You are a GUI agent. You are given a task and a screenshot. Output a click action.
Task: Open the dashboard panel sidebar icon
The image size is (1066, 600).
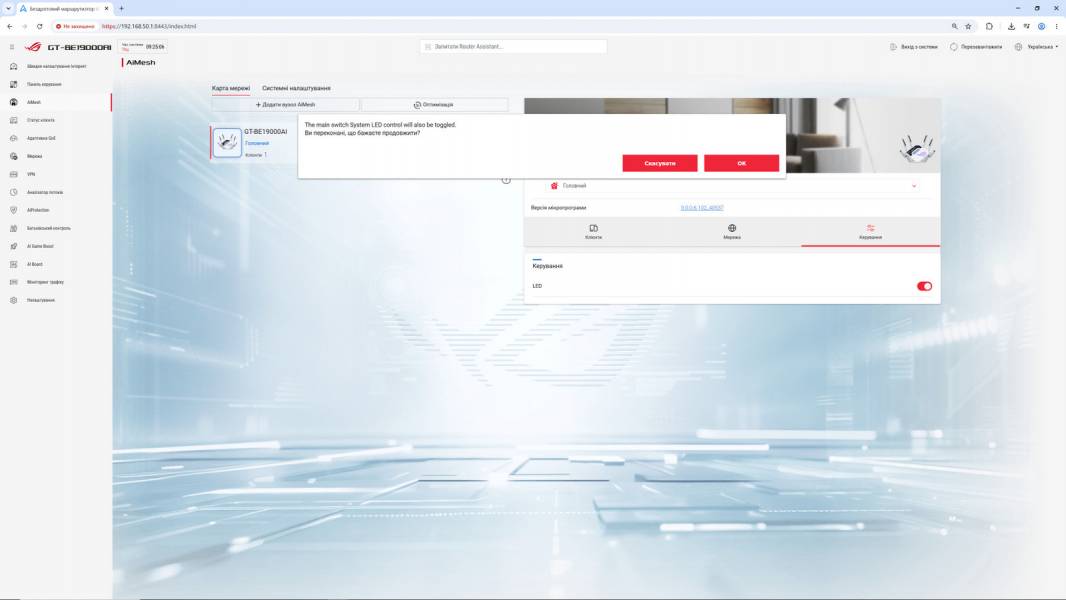[14, 84]
